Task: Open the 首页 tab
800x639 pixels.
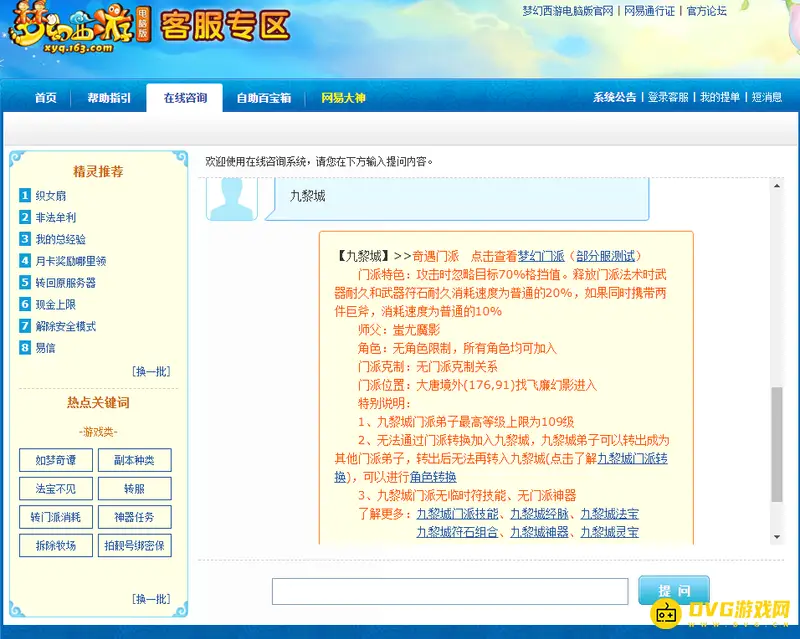Action: [45, 98]
